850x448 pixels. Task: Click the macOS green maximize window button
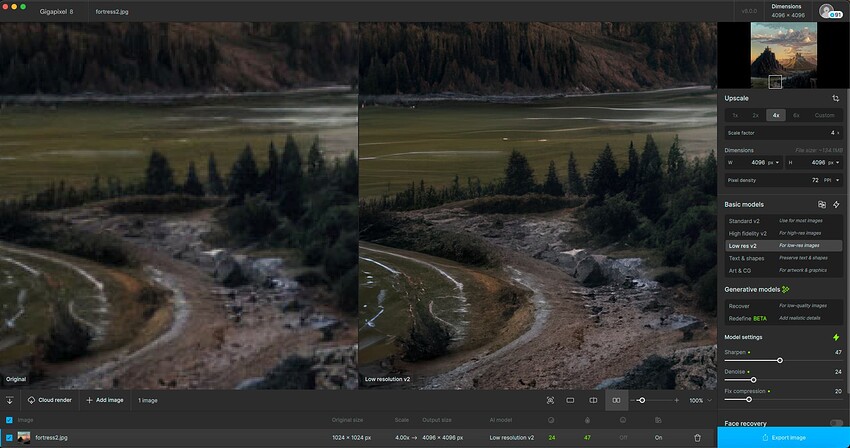[23, 7]
